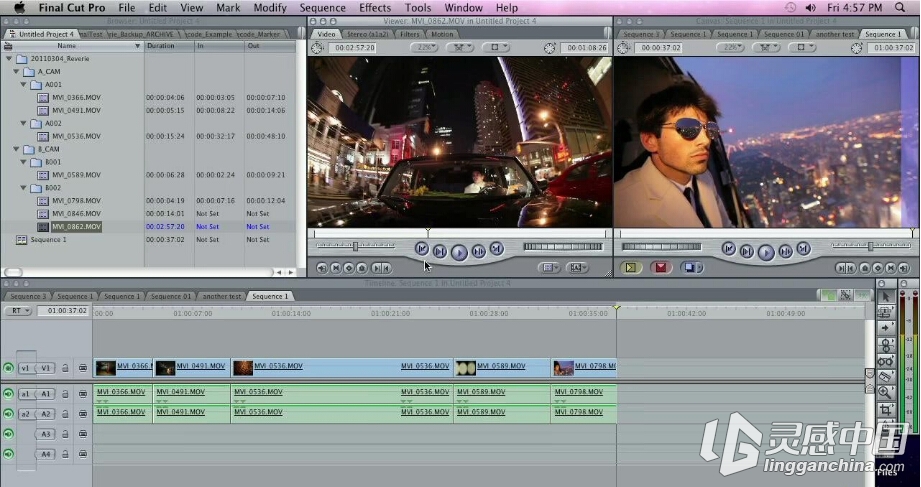Play the clip in the Viewer
921x487 pixels.
459,253
